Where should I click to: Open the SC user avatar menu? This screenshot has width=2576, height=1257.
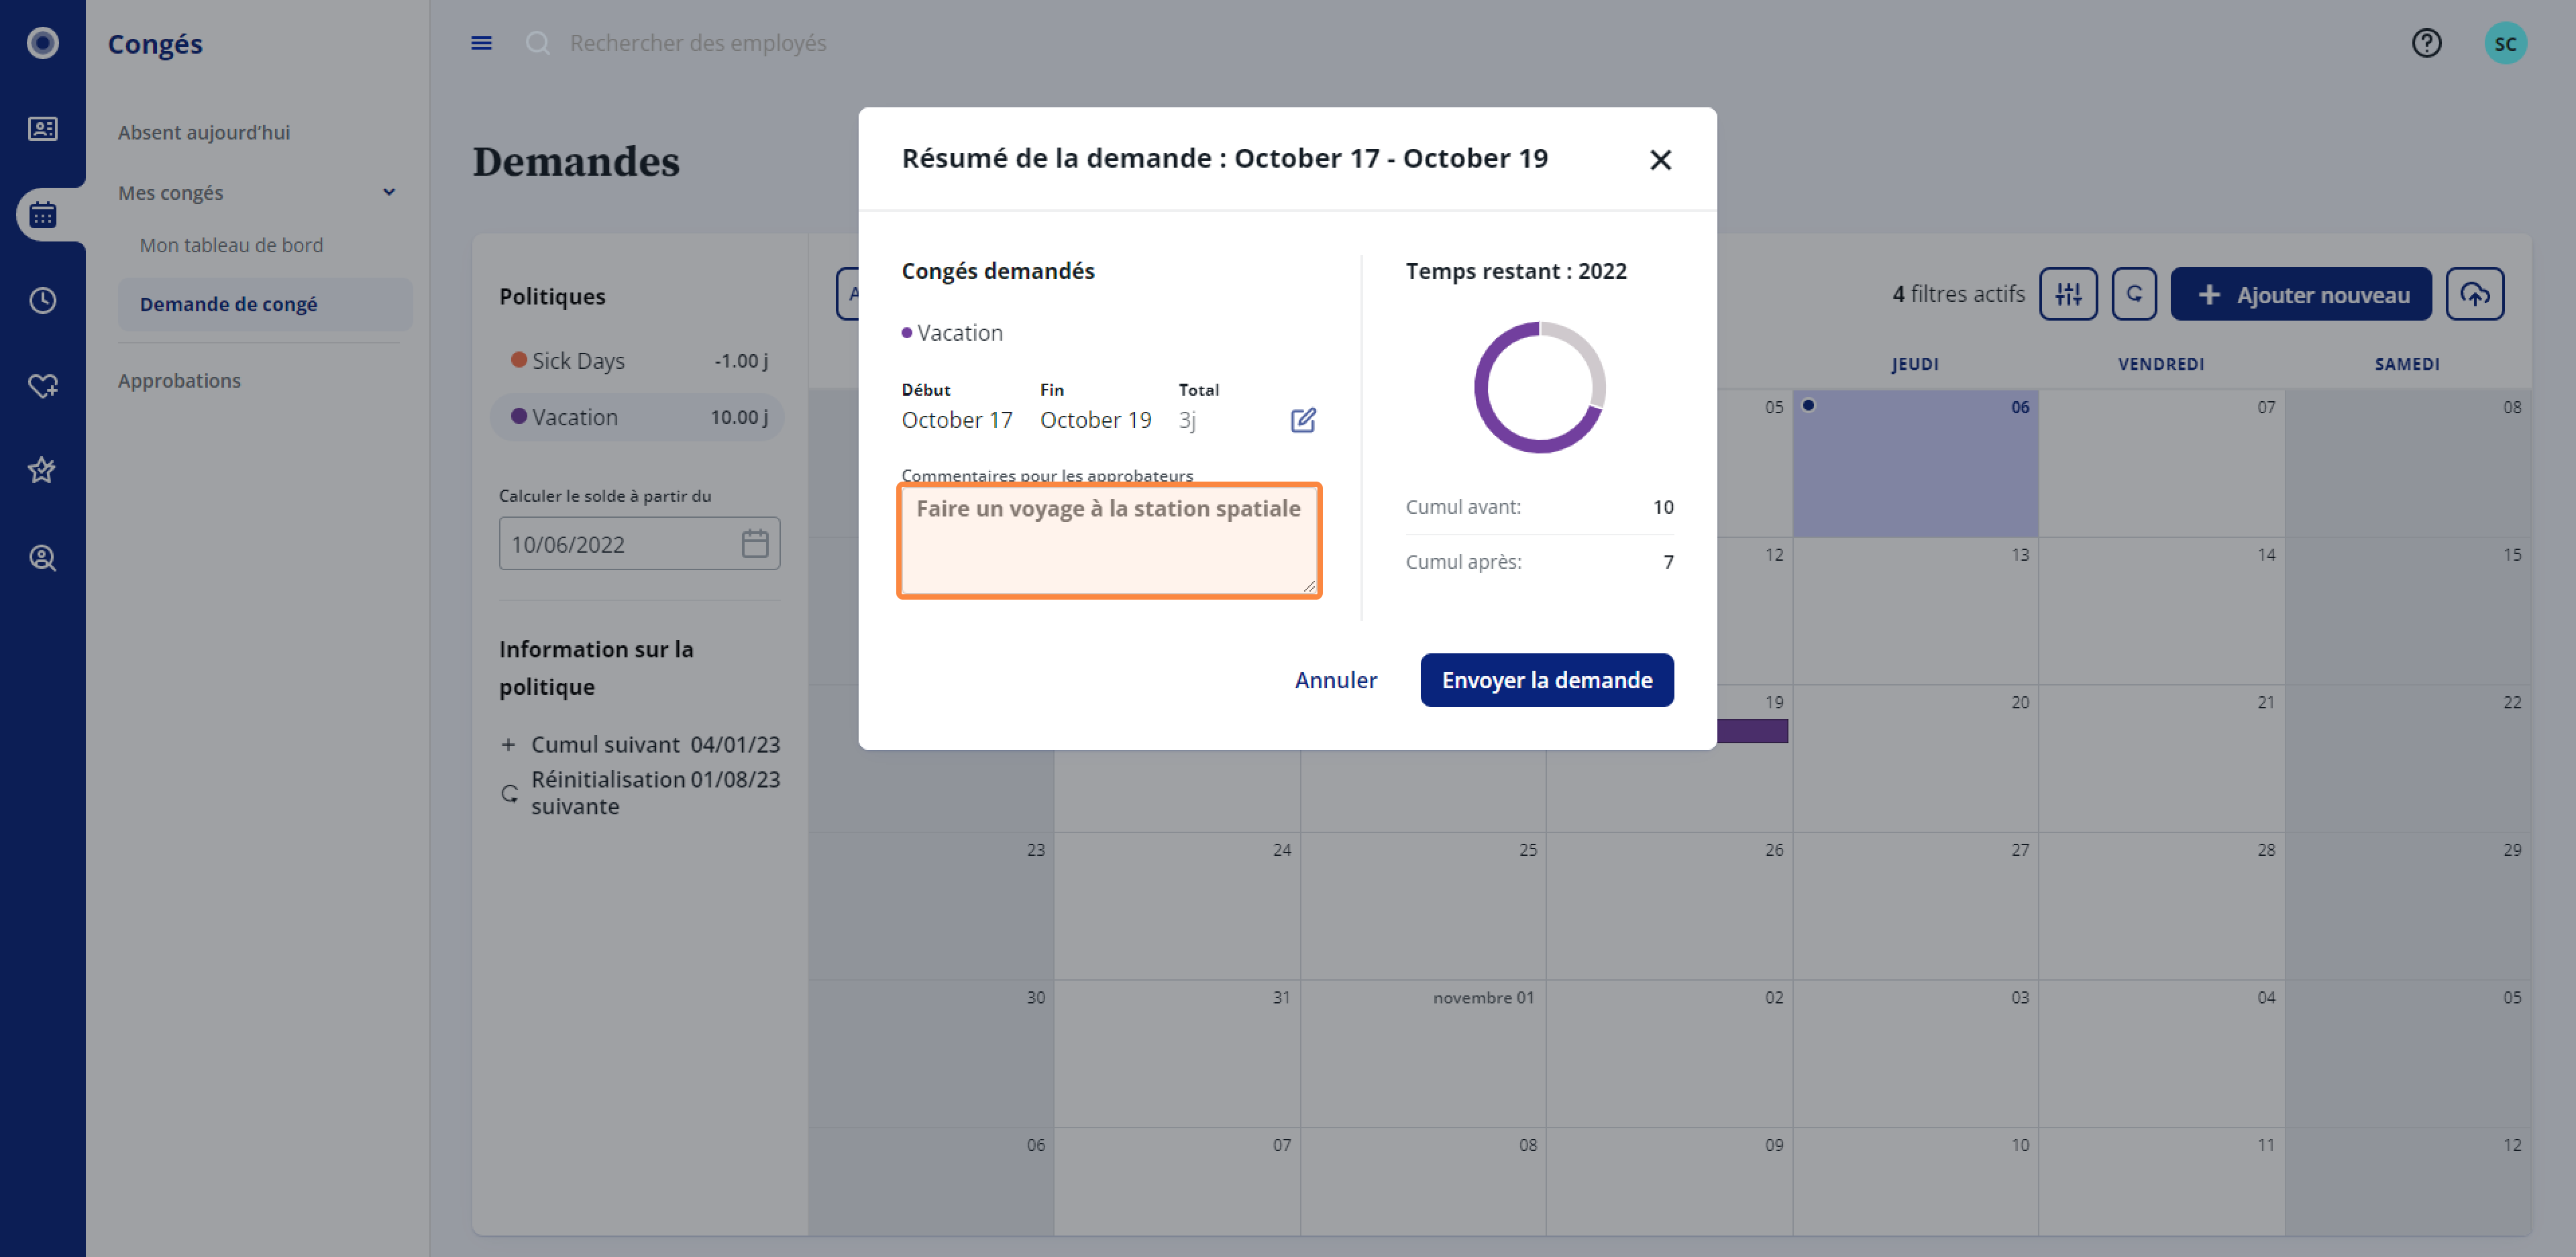[2505, 43]
